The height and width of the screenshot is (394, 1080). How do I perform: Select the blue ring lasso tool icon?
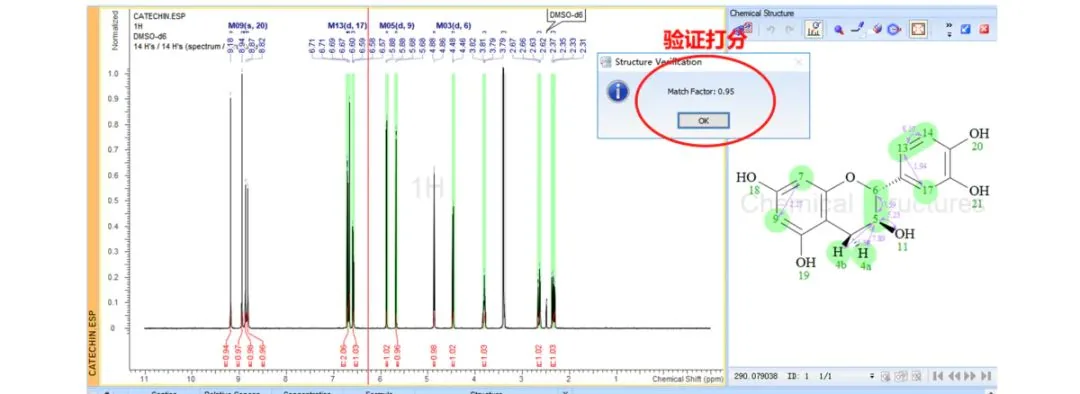894,29
